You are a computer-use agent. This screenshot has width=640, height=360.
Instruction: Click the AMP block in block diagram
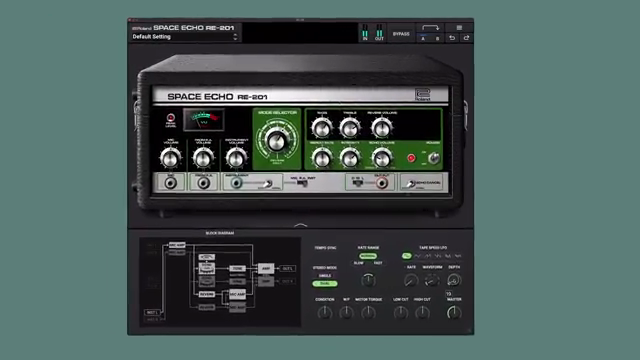(266, 268)
